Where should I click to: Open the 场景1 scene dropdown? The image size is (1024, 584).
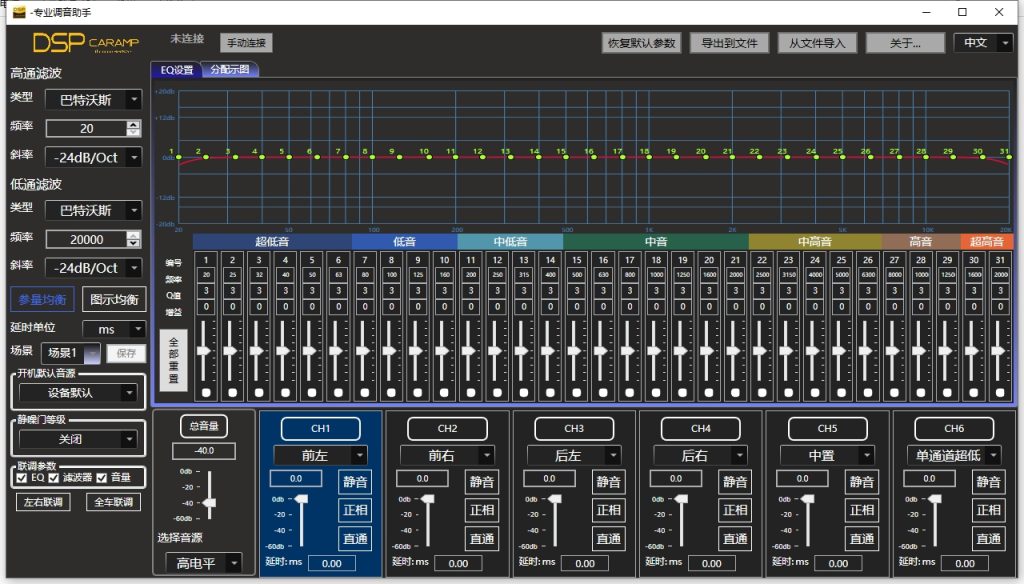tap(71, 353)
